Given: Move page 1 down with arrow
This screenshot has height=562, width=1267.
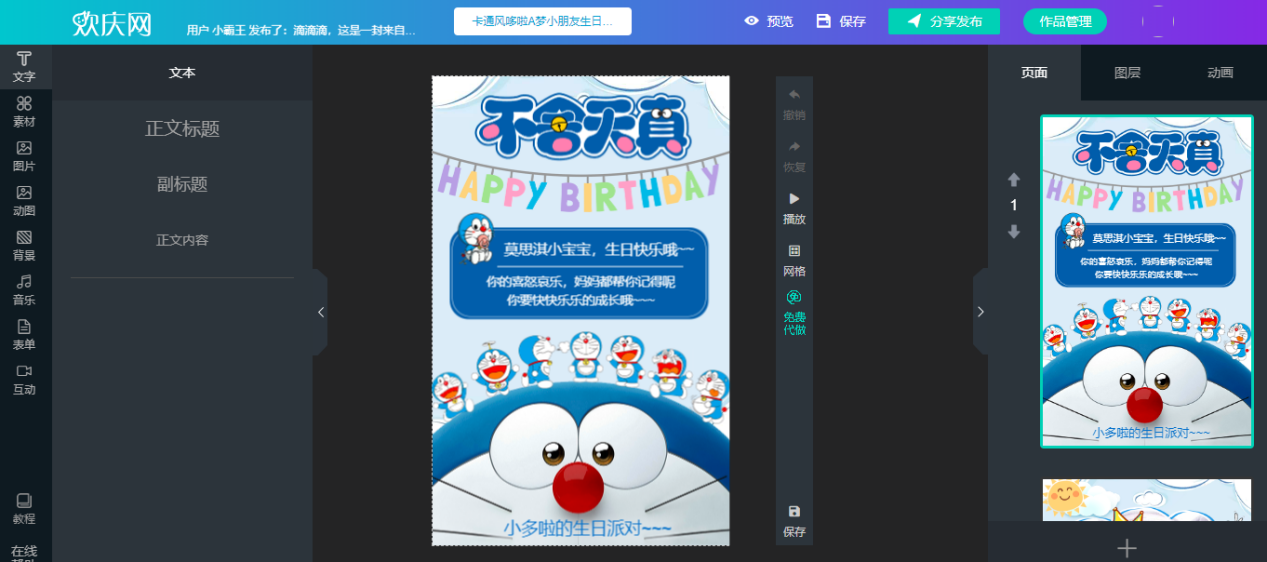Looking at the screenshot, I should (1014, 232).
